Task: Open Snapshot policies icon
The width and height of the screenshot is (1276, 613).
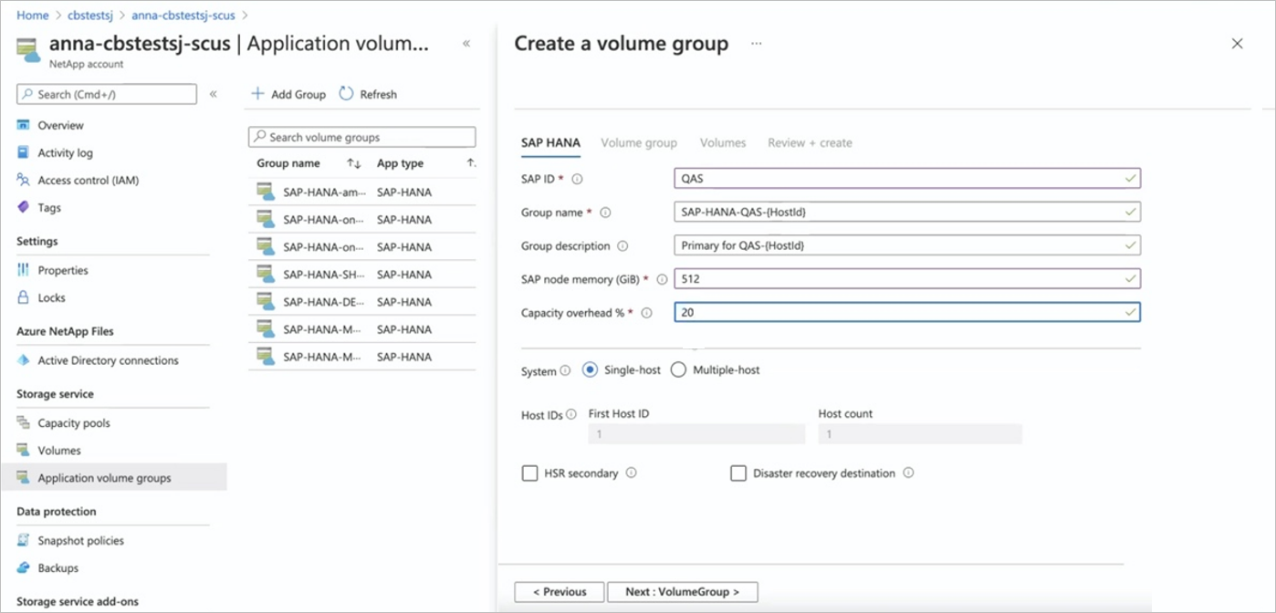Action: pos(24,540)
